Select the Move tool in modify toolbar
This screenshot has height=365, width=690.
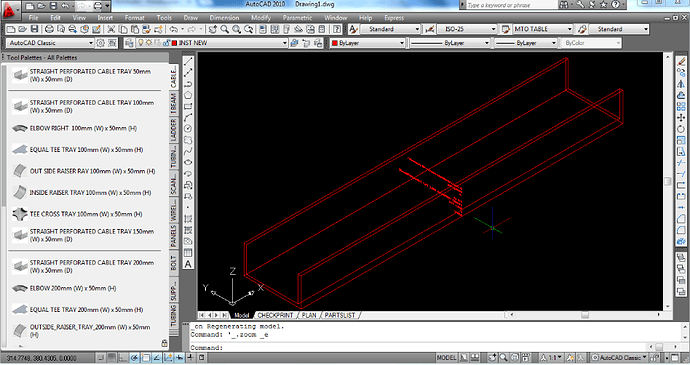click(681, 118)
